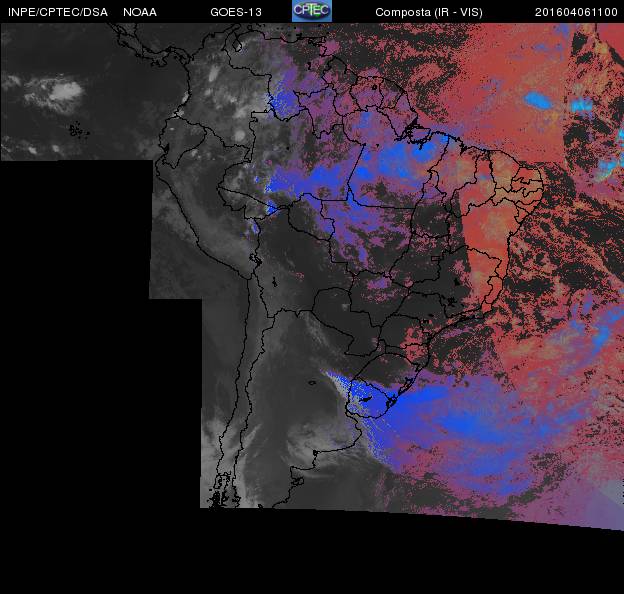Screen dimensions: 624x594
Task: Click the CPTEC logo in the header
Action: tap(312, 11)
